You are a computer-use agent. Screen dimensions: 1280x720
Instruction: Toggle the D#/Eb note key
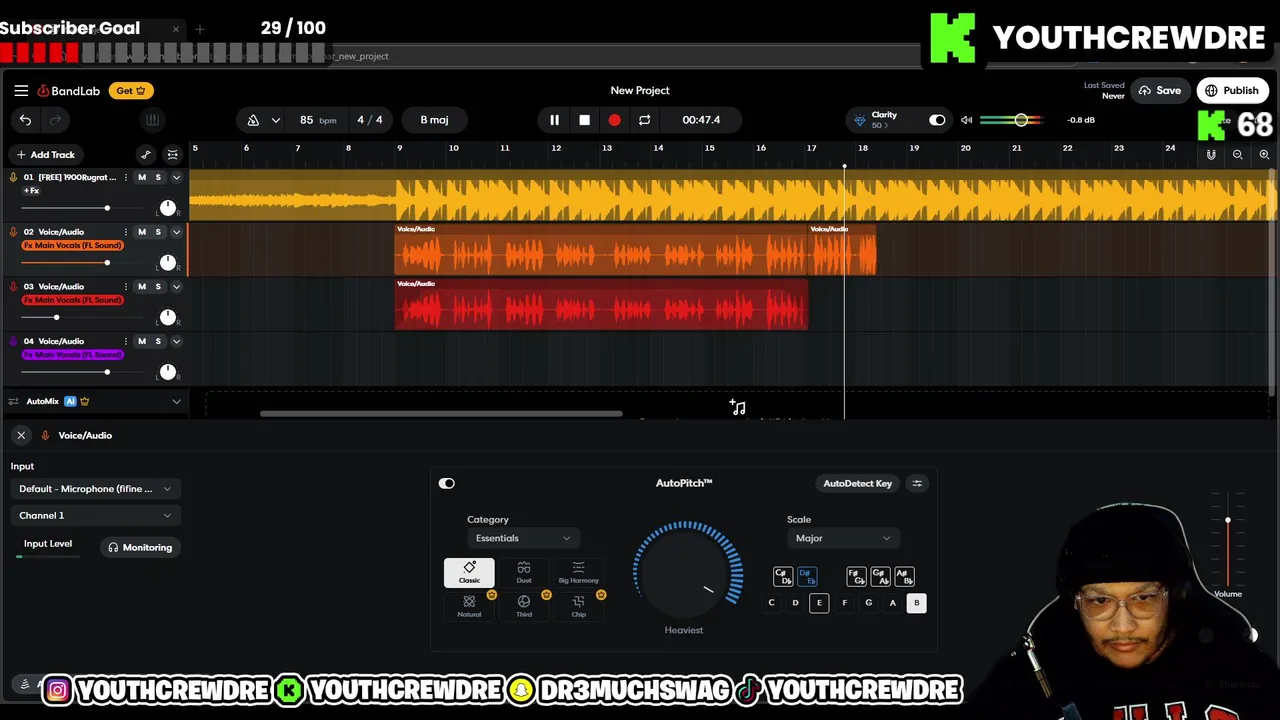click(x=807, y=577)
